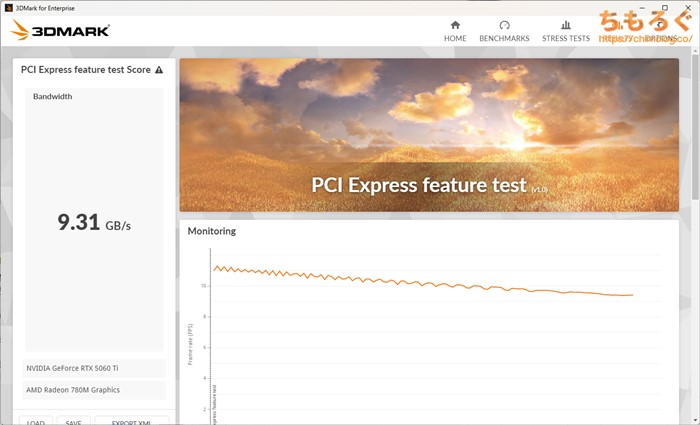Click the warning triangle beside the score title
700x425 pixels.
click(159, 70)
